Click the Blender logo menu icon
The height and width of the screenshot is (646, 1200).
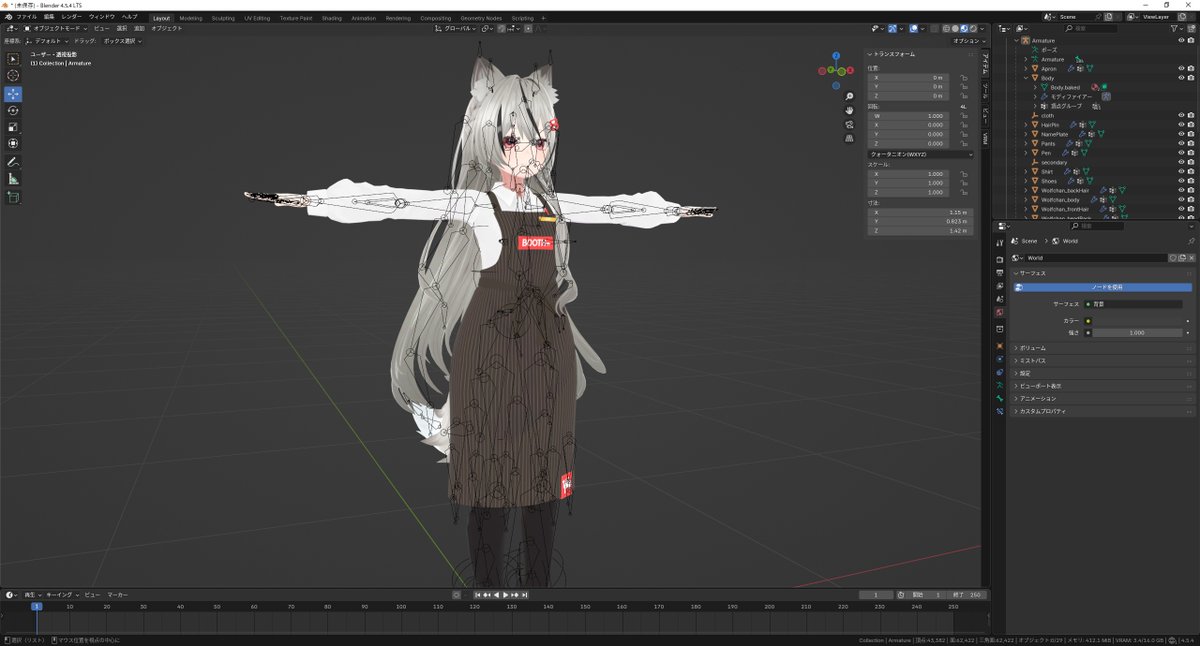pos(8,17)
